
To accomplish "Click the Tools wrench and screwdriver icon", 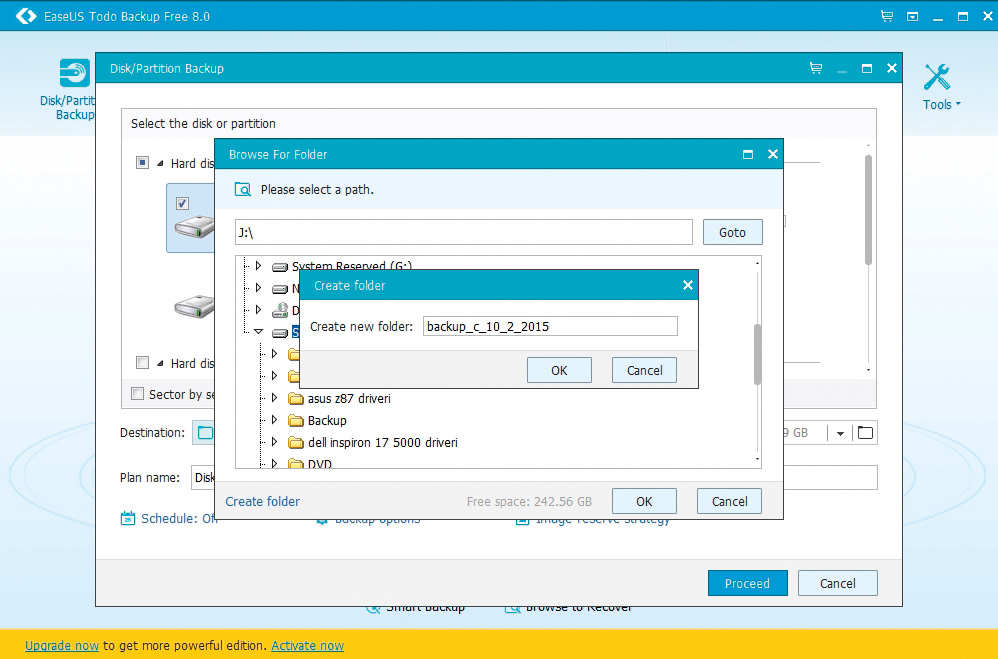I will point(936,77).
